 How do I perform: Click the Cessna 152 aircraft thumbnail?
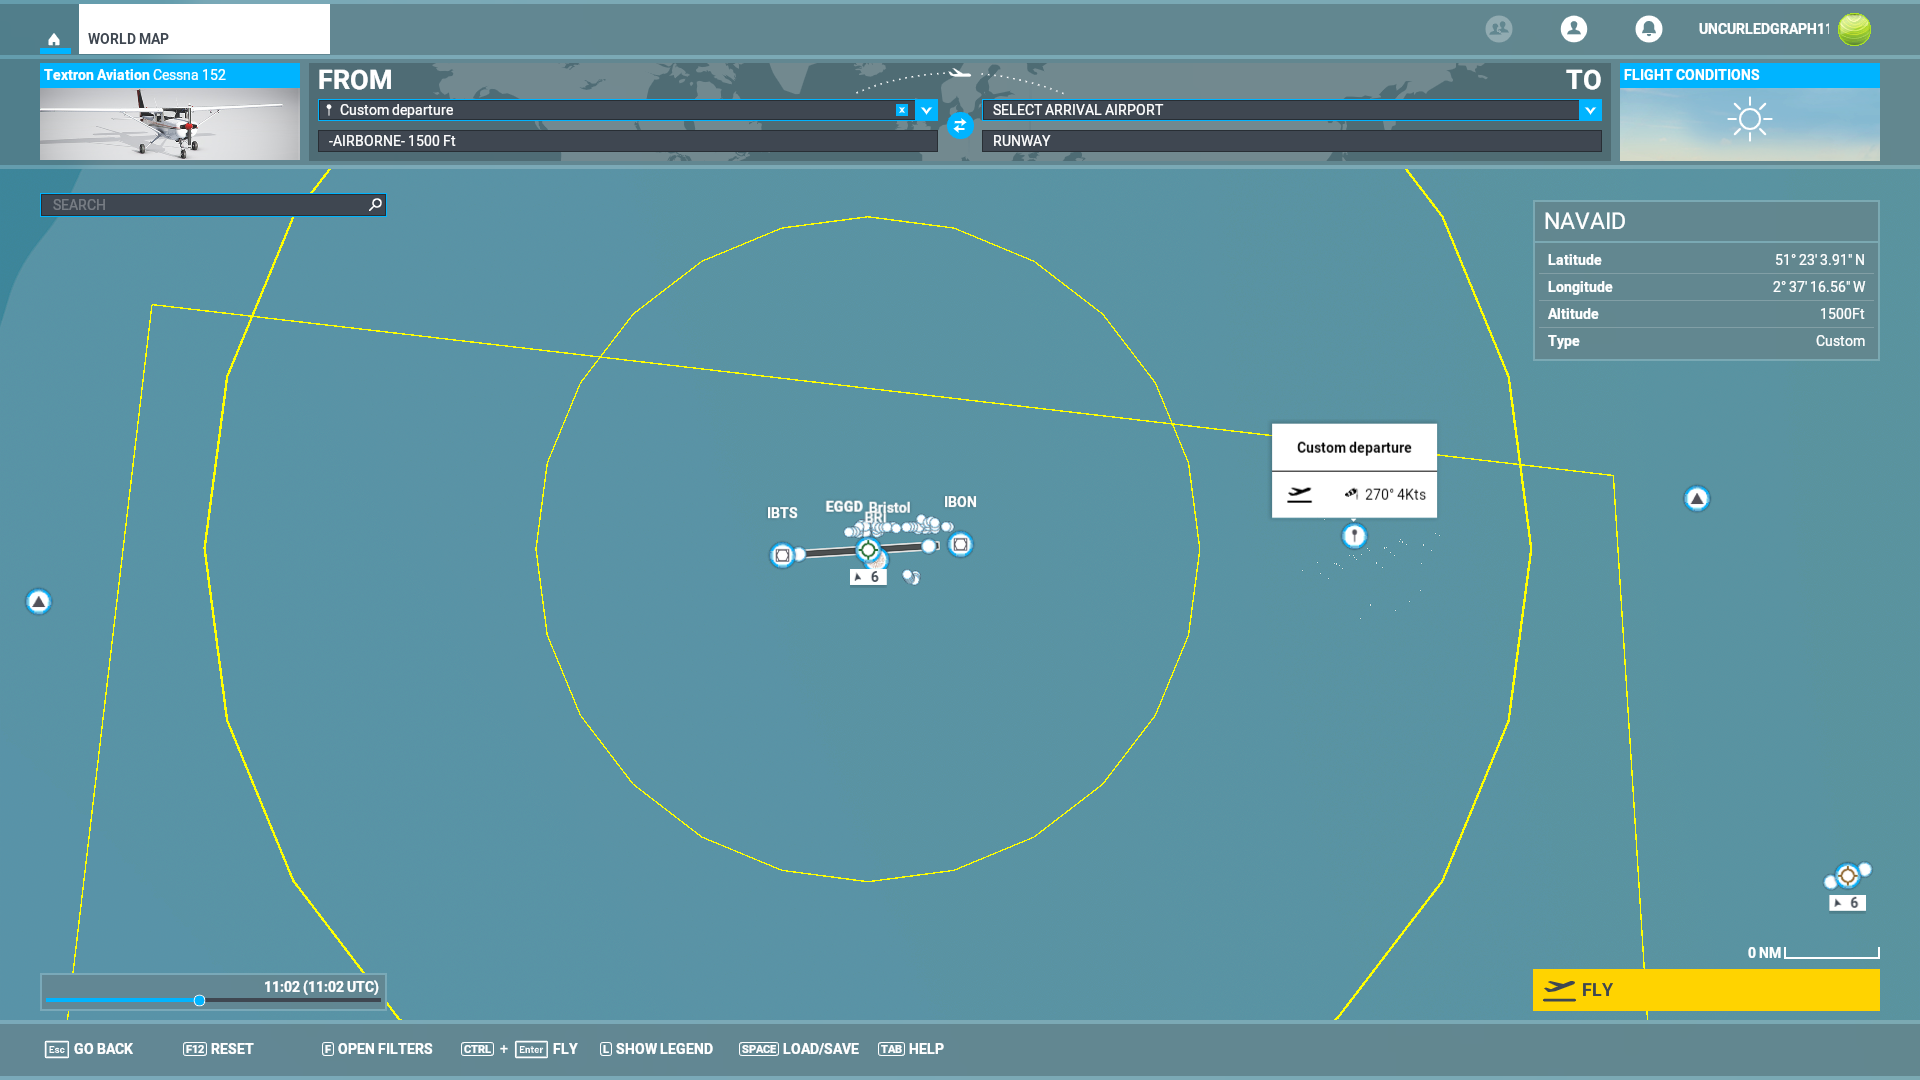point(169,123)
